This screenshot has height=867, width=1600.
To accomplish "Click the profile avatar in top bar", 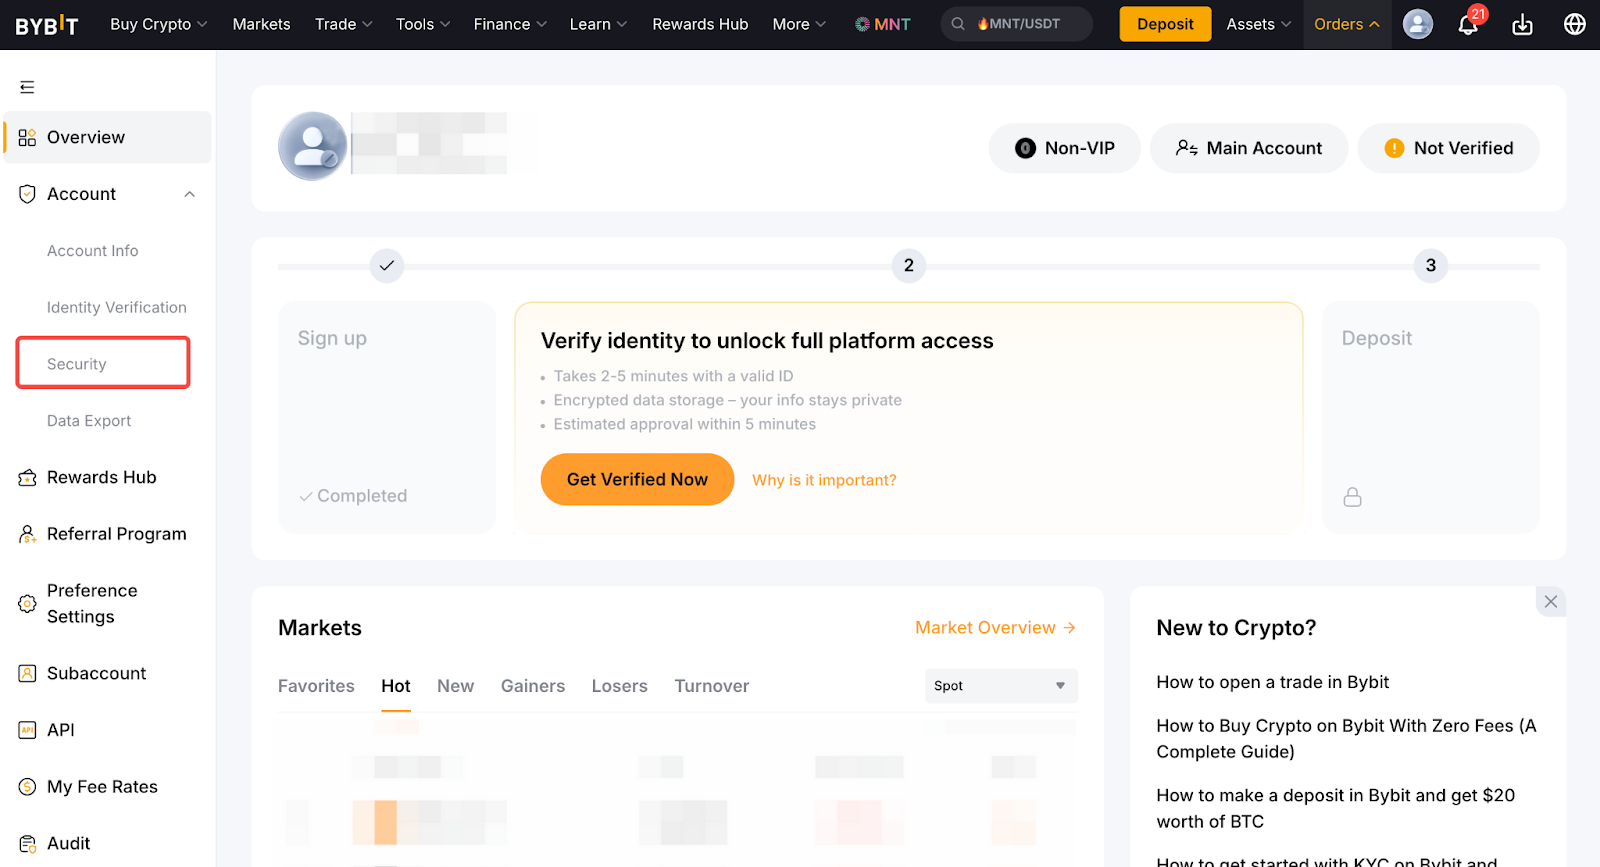I will (1417, 25).
